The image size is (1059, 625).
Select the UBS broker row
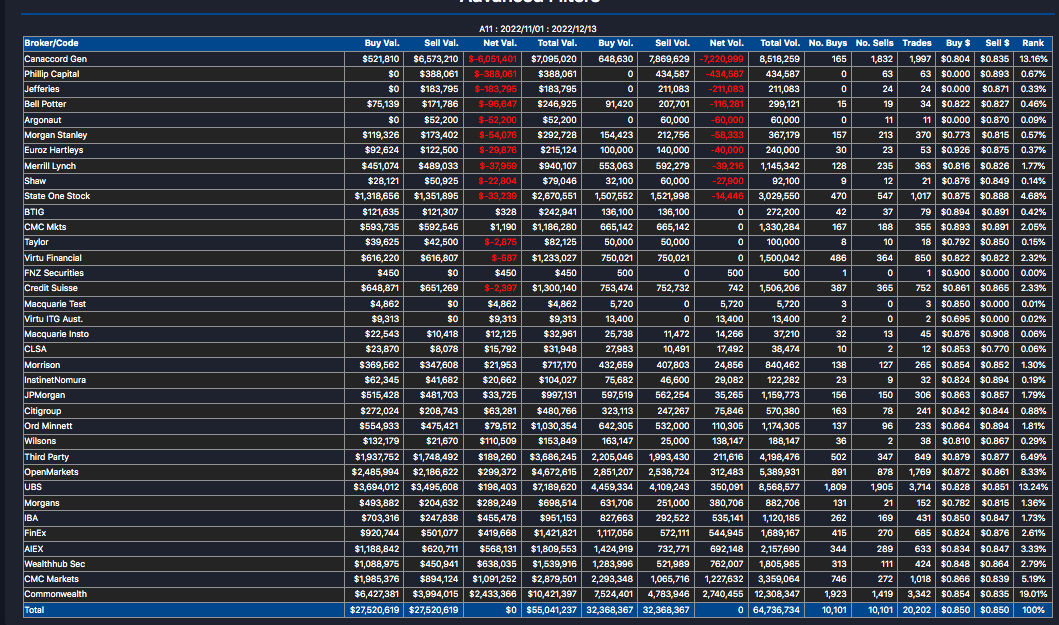point(538,487)
